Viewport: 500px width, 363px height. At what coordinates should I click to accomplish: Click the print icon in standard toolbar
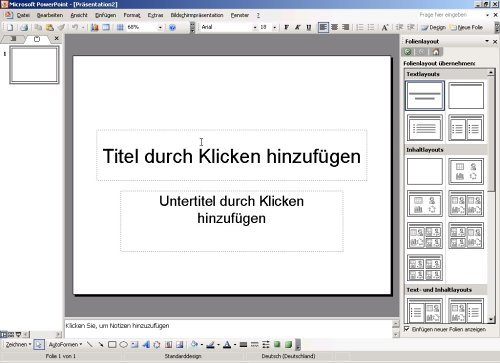coord(24,28)
